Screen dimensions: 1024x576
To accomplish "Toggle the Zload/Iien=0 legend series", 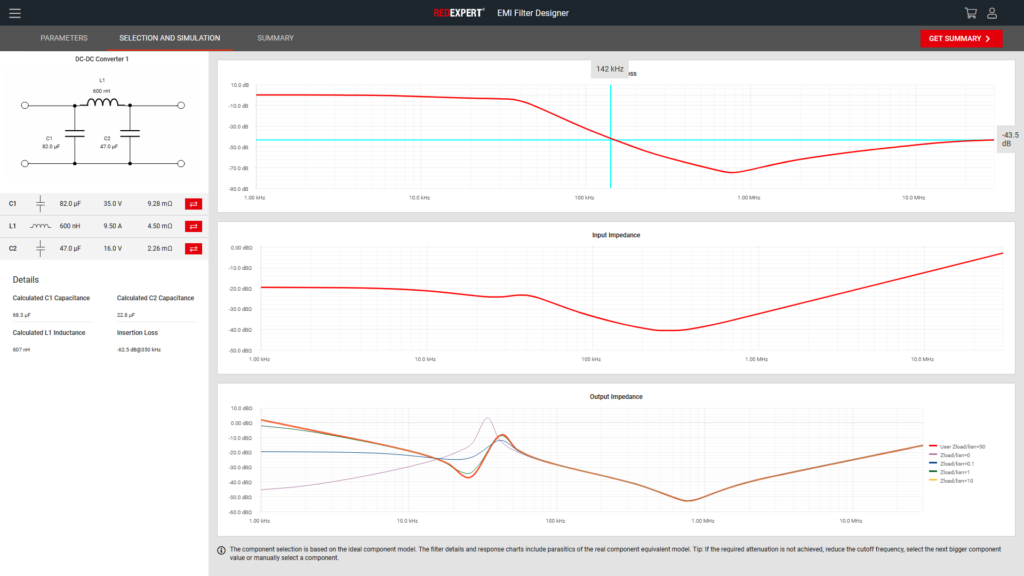I will [x=955, y=455].
